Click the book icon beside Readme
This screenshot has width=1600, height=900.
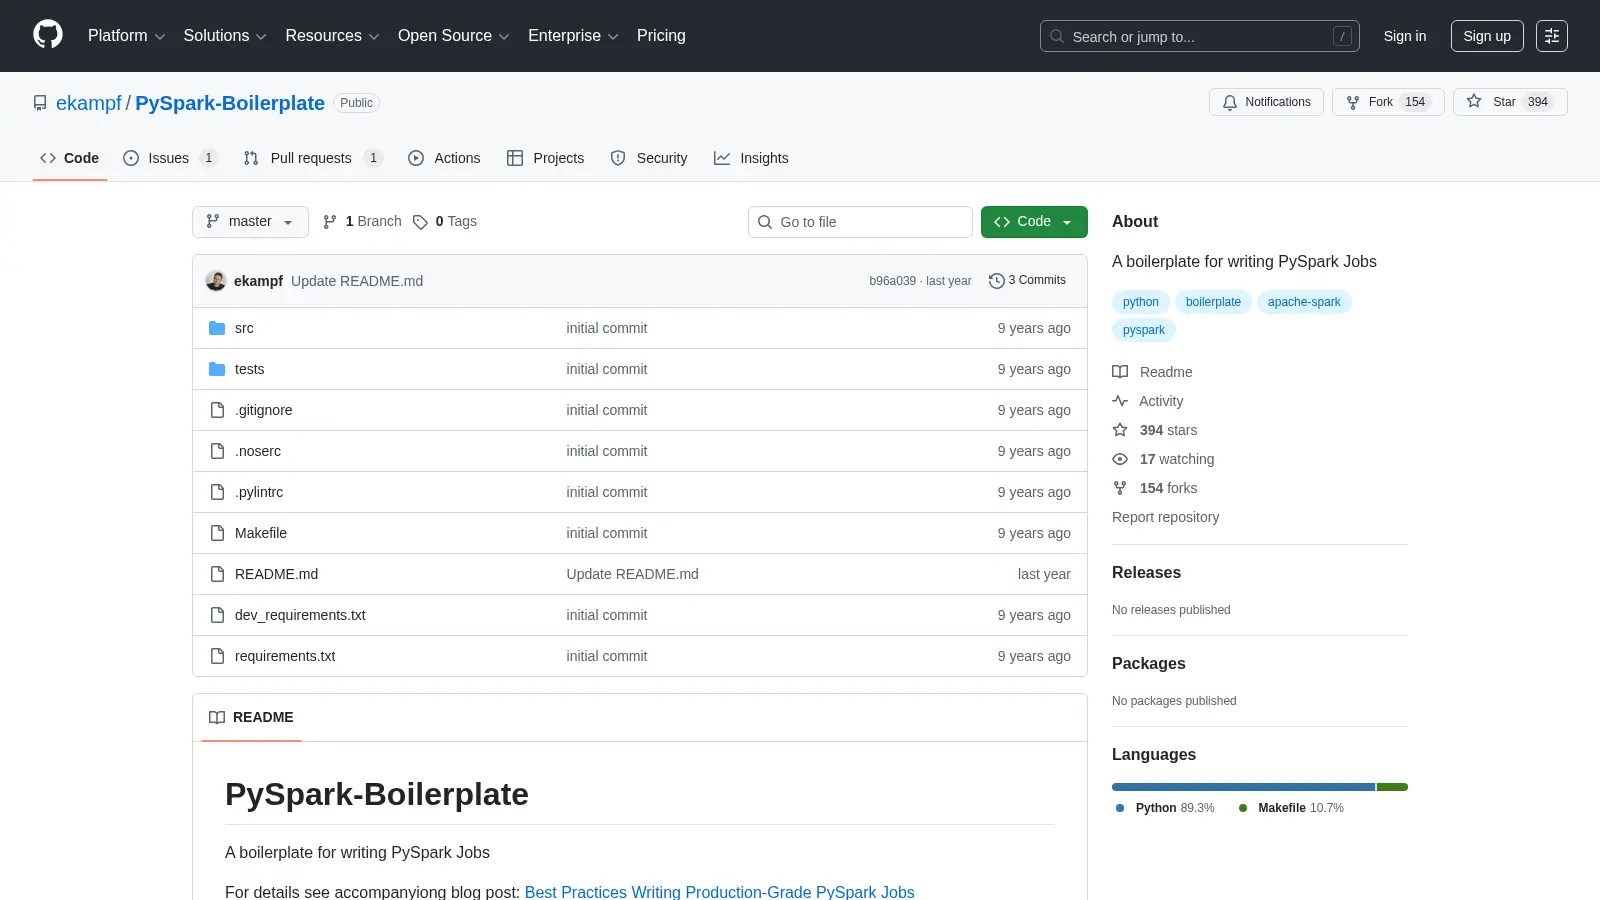(1120, 372)
